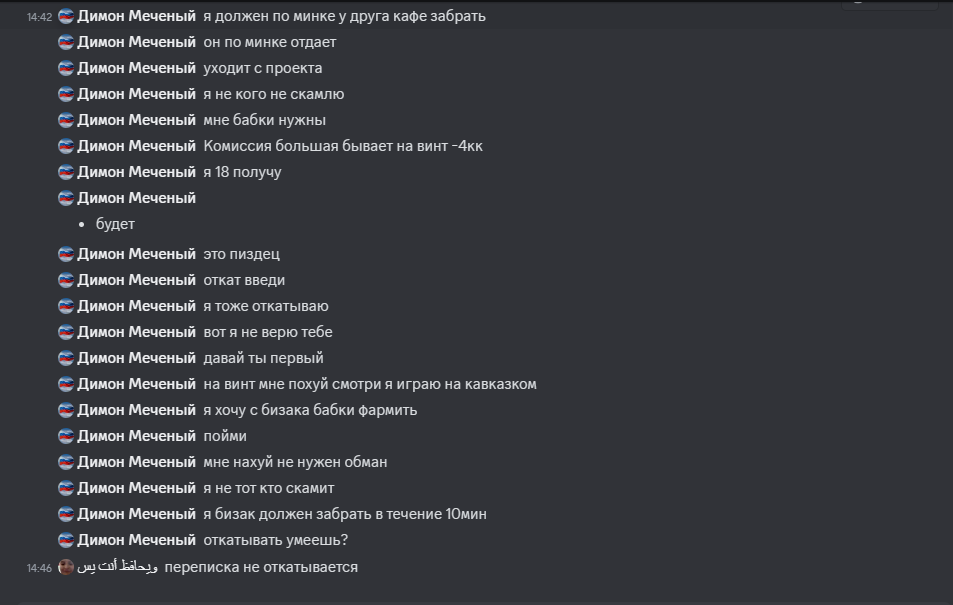
Task: Click username on "я не кого не скамлю" line
Action: [x=136, y=94]
